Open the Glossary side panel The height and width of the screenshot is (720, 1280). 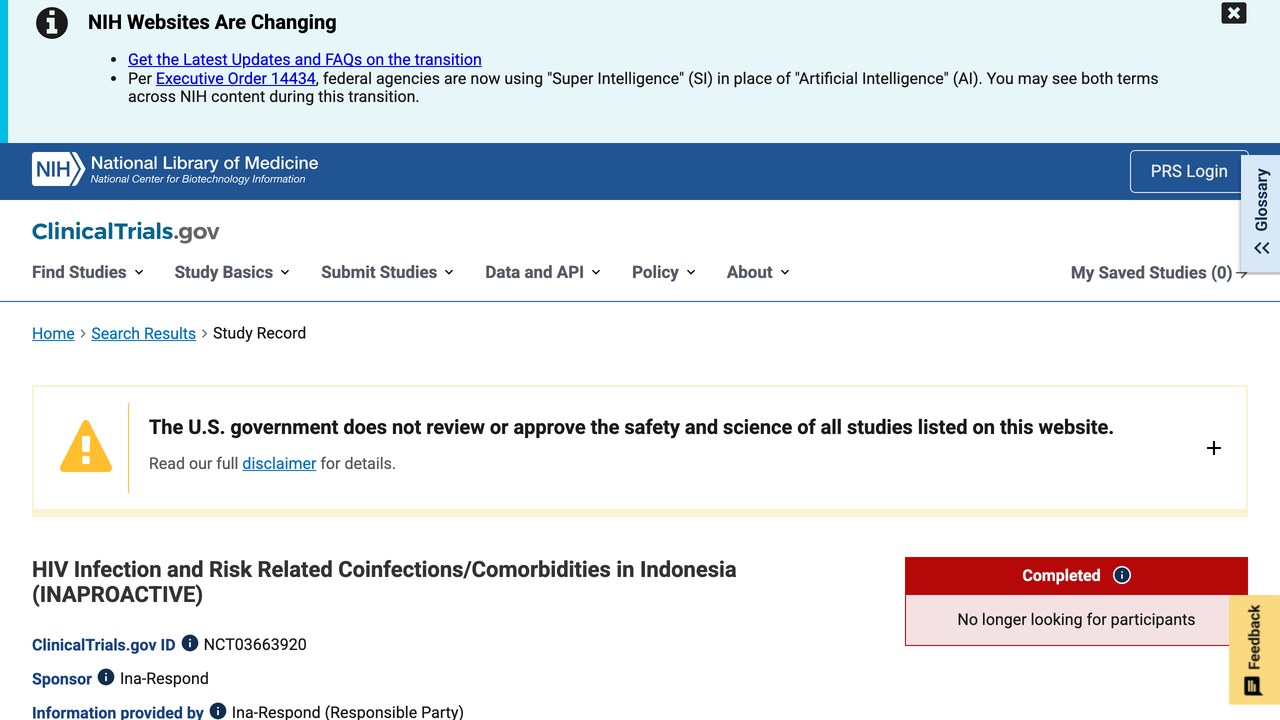click(x=1262, y=212)
